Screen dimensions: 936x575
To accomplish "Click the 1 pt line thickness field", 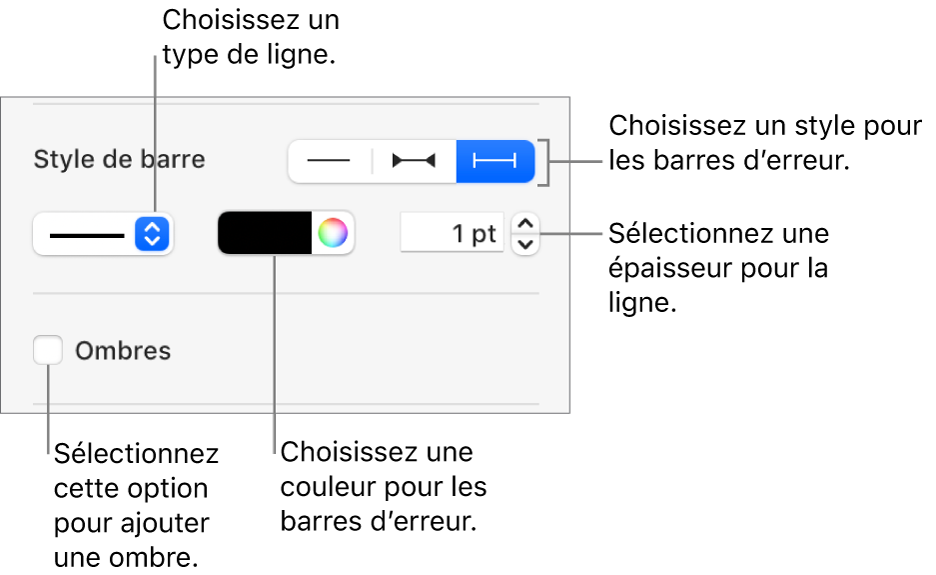I will (x=452, y=234).
